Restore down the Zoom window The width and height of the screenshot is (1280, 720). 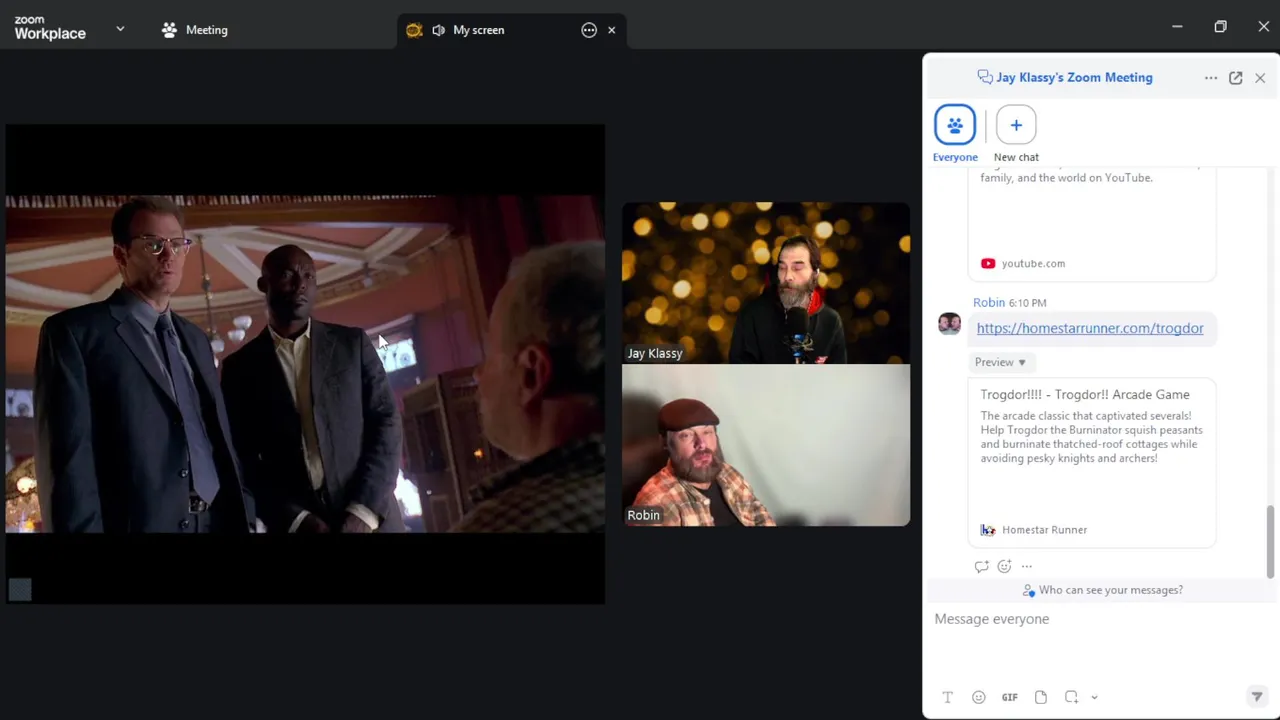[x=1220, y=27]
